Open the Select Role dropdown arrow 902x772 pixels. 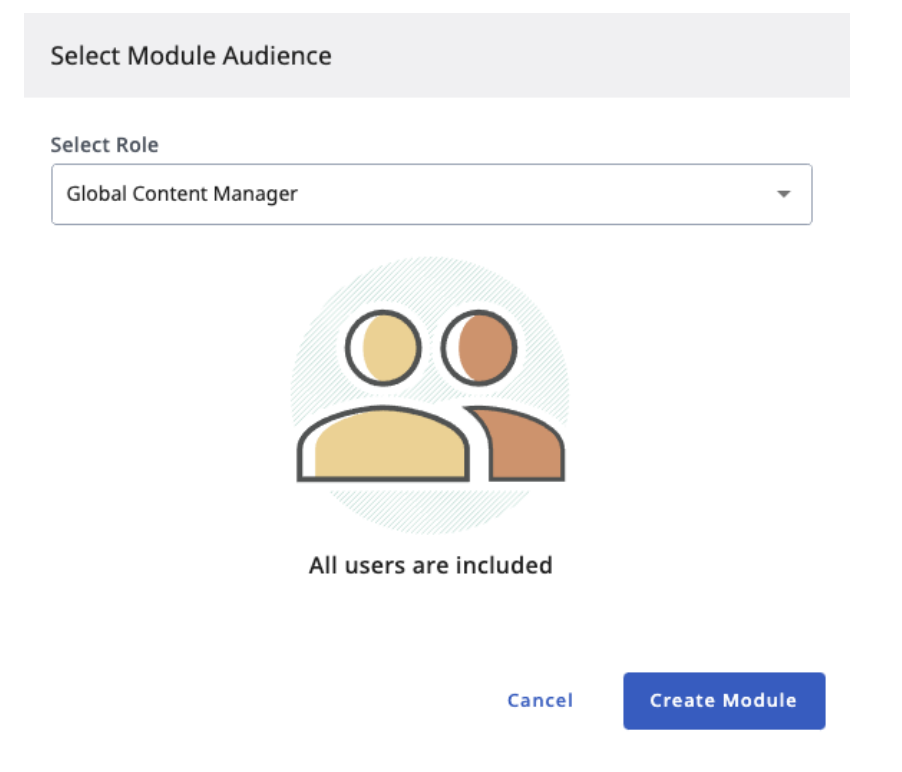coord(783,194)
